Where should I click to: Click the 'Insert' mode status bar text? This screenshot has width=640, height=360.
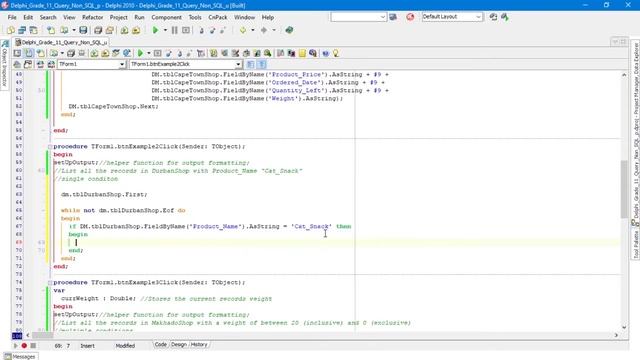click(87, 346)
